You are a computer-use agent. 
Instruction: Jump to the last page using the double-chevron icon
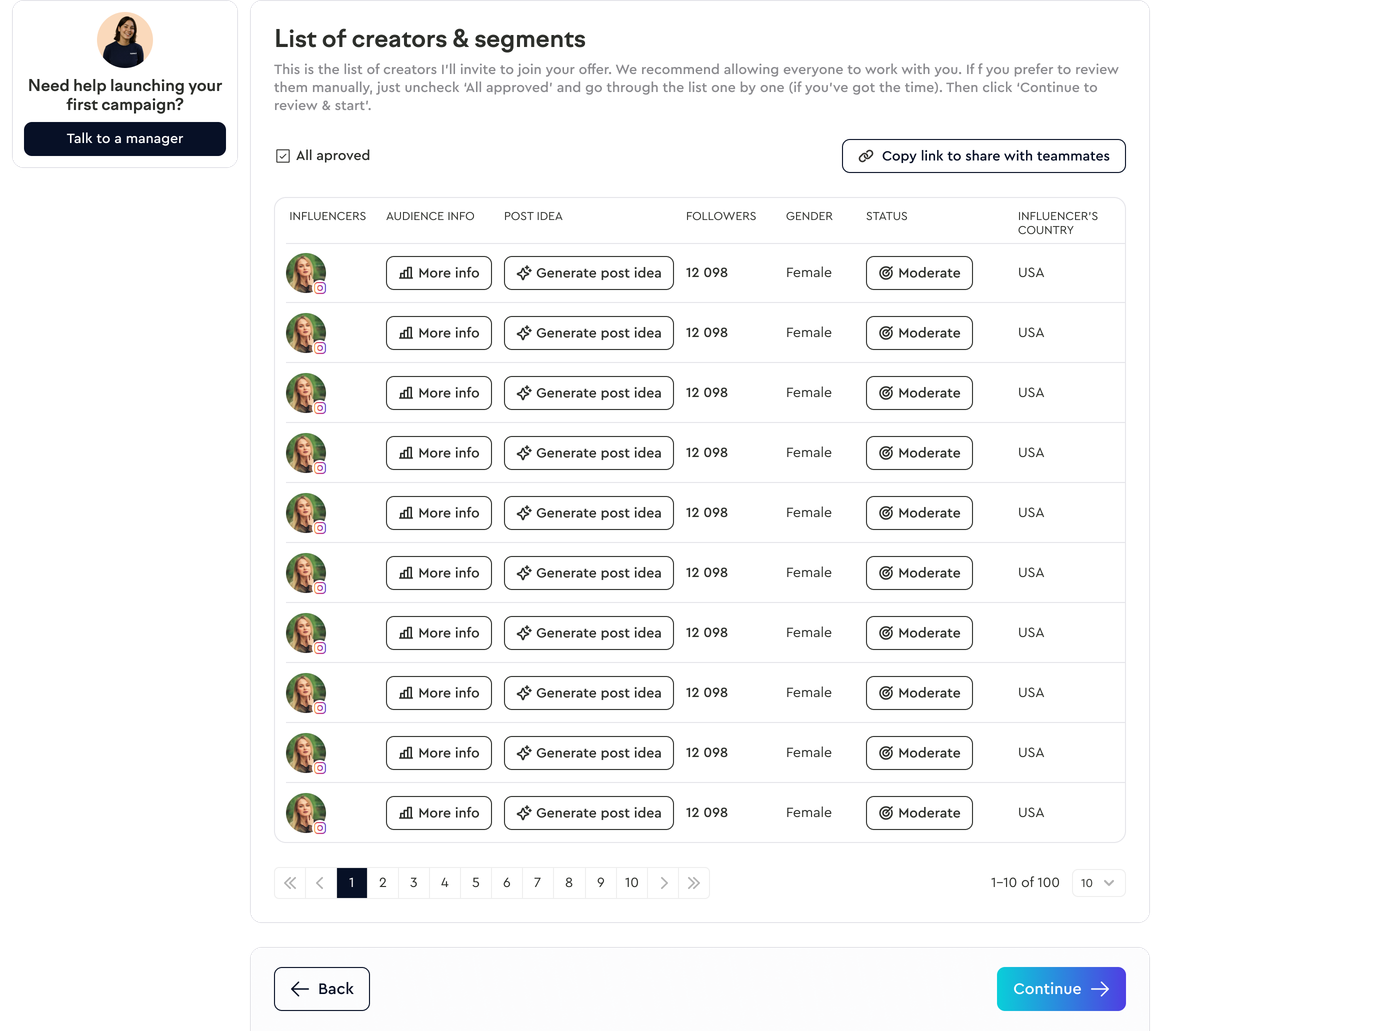click(x=694, y=883)
